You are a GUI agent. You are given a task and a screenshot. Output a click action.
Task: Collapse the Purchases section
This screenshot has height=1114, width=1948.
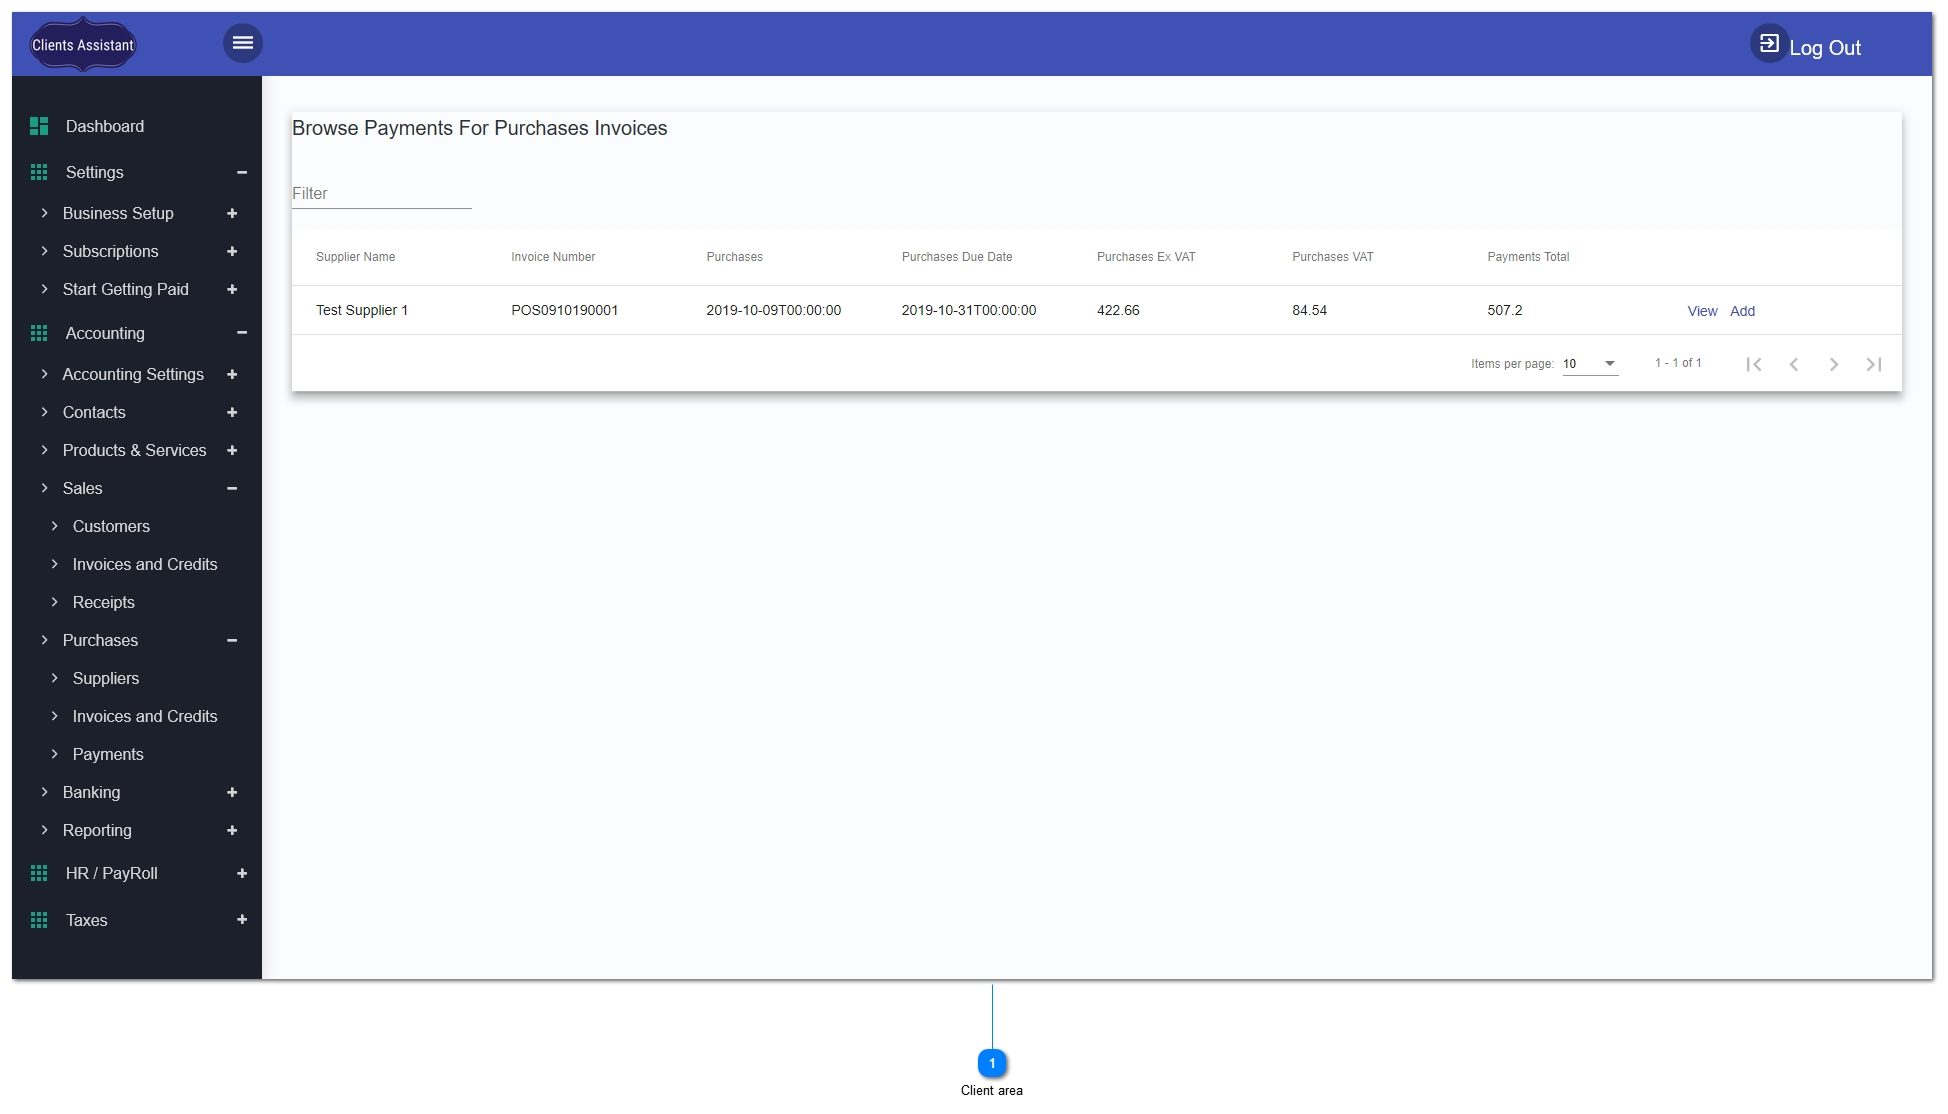tap(233, 641)
